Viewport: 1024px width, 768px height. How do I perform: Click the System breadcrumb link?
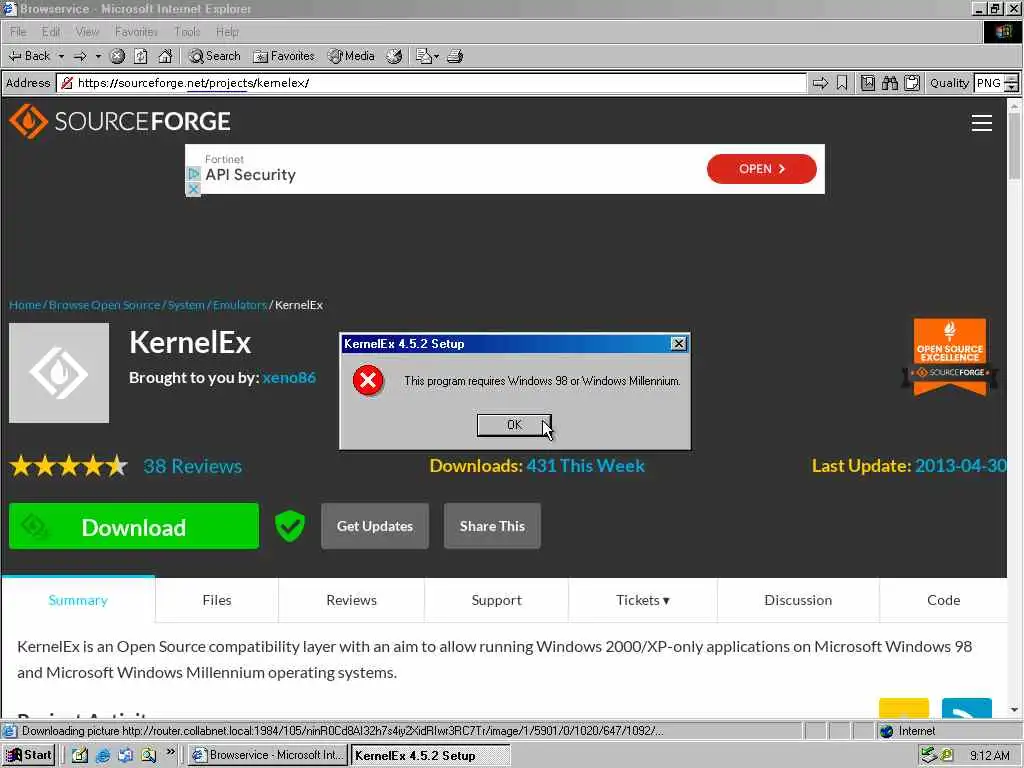point(186,305)
